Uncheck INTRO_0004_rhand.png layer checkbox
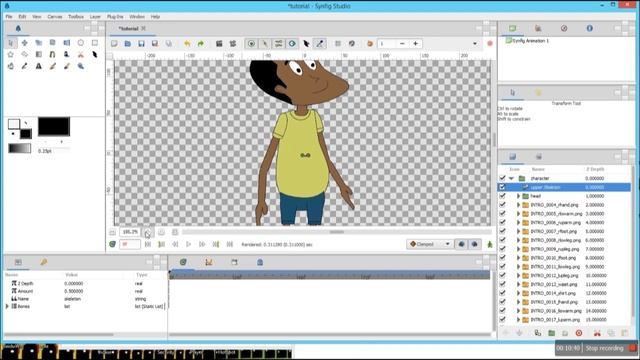640x360 pixels. click(502, 205)
